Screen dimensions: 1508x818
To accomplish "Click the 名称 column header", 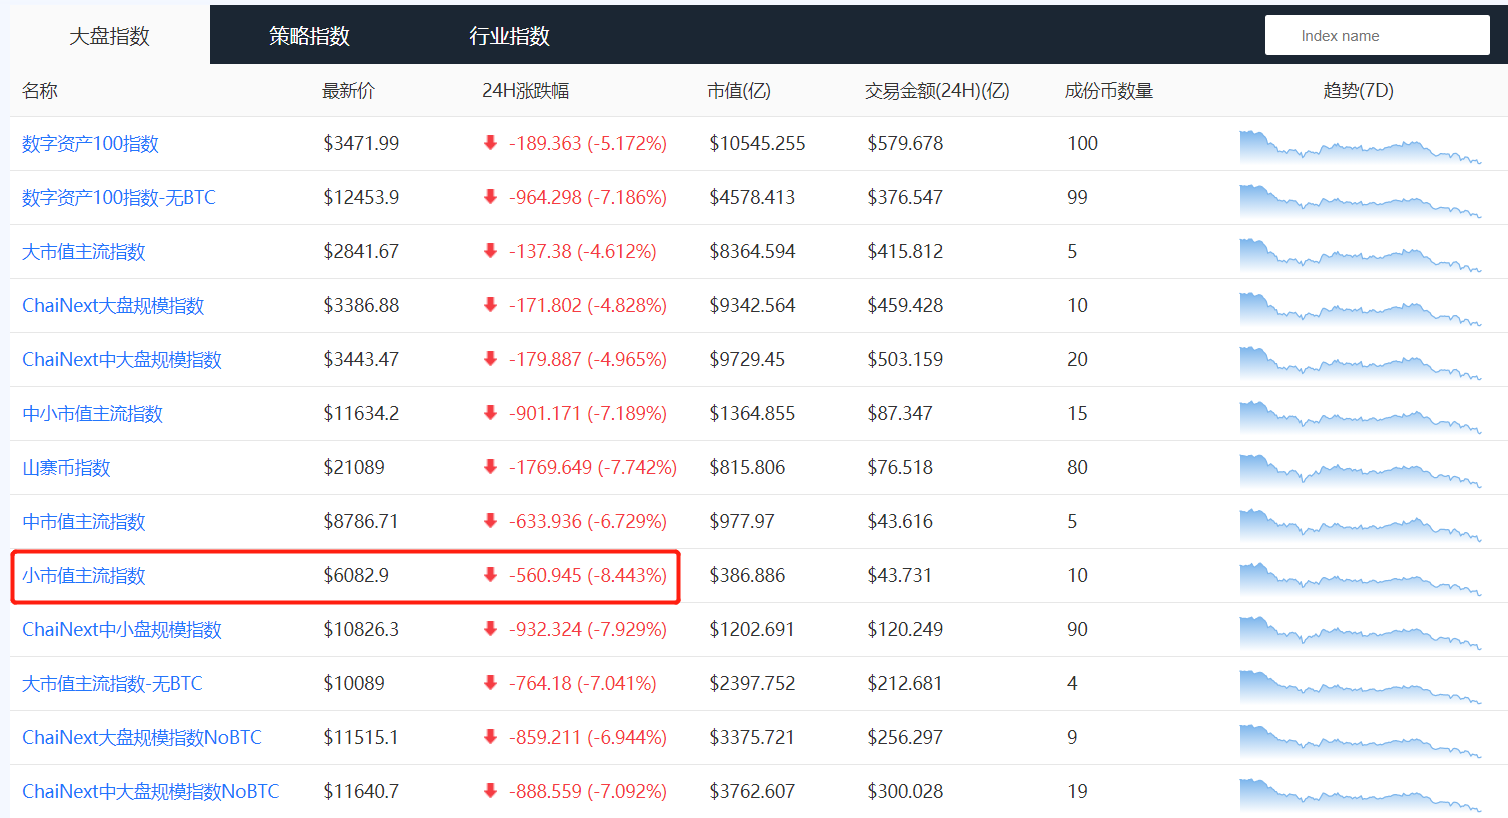I will (x=40, y=91).
